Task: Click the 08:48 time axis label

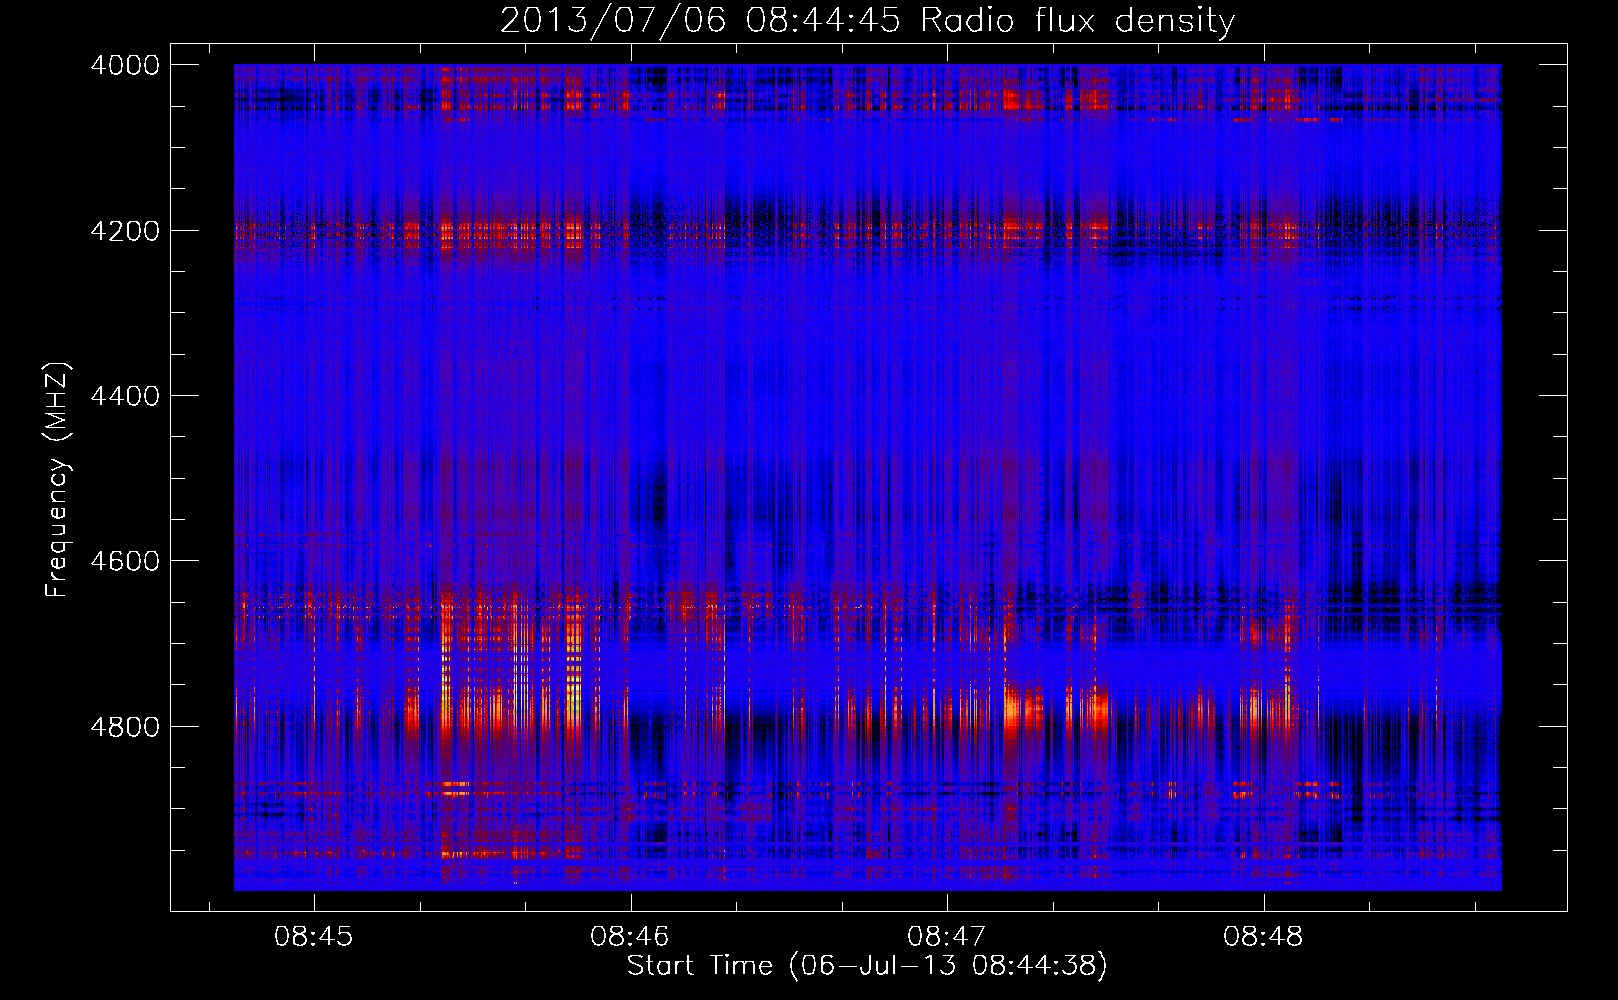Action: (1263, 936)
